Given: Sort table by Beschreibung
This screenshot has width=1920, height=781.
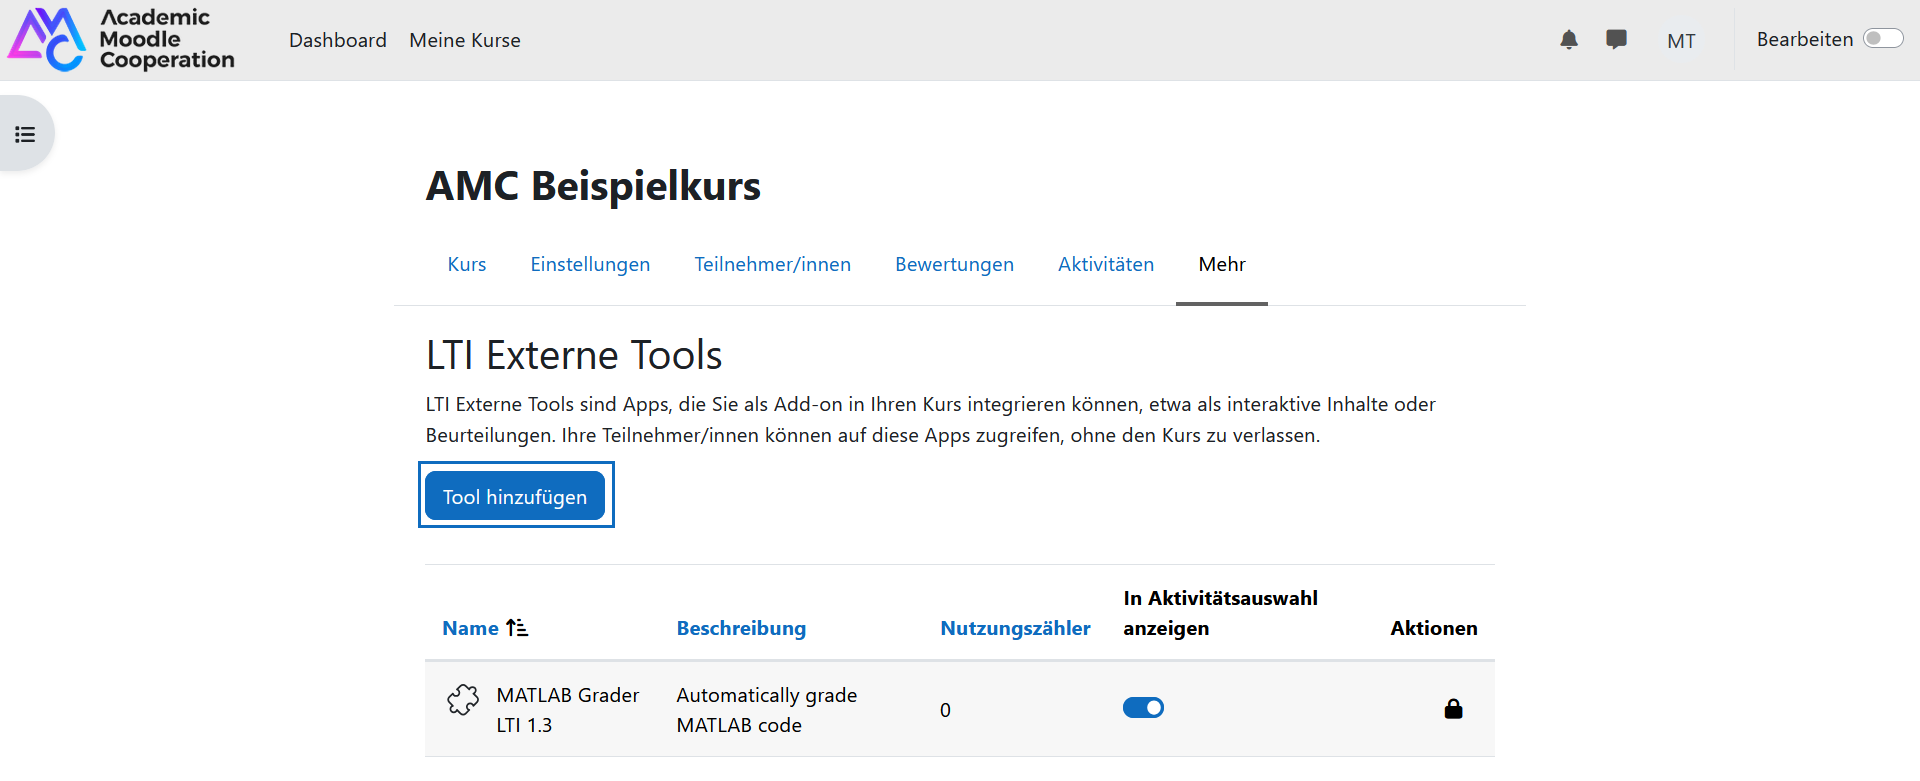Looking at the screenshot, I should [741, 628].
